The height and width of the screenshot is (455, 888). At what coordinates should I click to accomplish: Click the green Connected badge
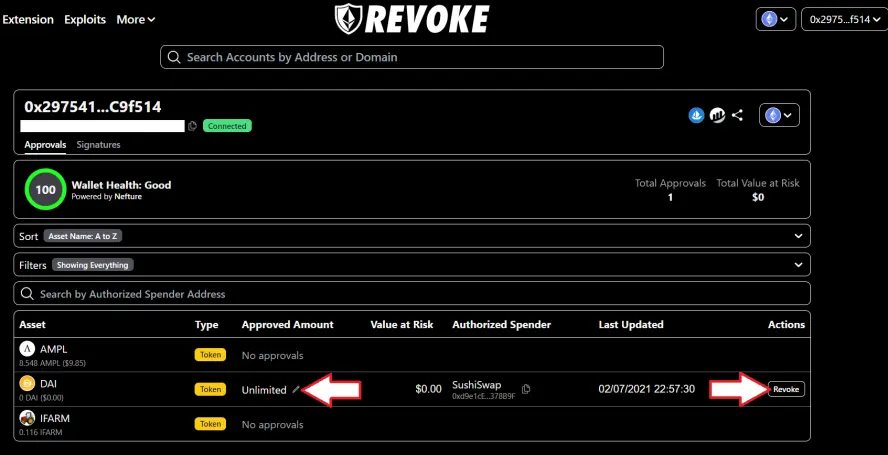[x=227, y=126]
